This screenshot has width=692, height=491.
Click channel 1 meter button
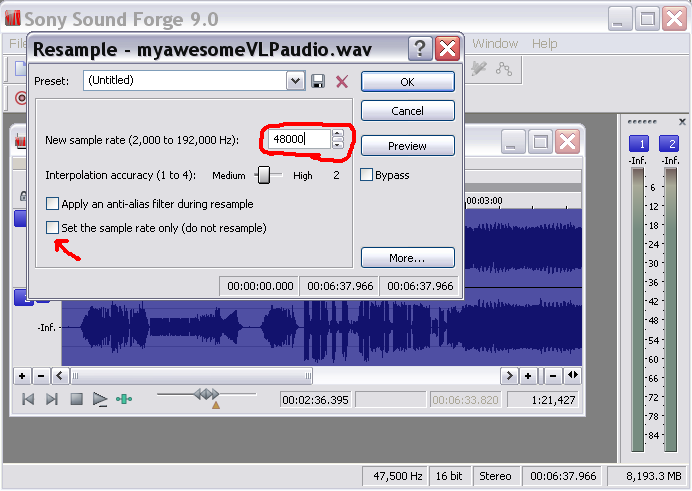[x=639, y=144]
